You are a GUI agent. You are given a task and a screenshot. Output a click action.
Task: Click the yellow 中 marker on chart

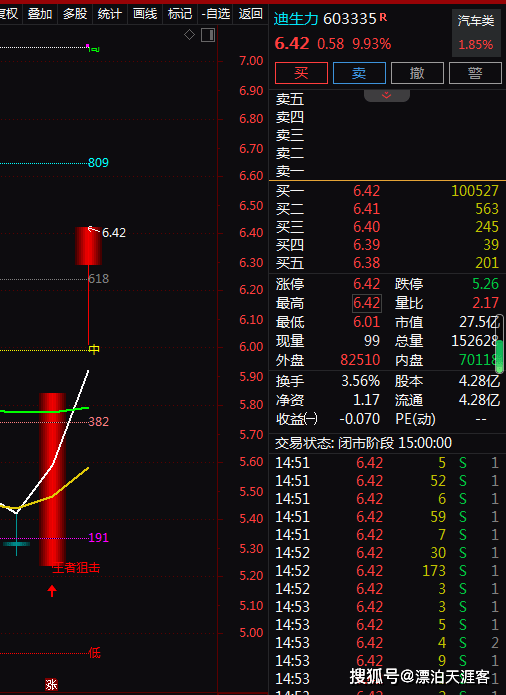pyautogui.click(x=94, y=349)
